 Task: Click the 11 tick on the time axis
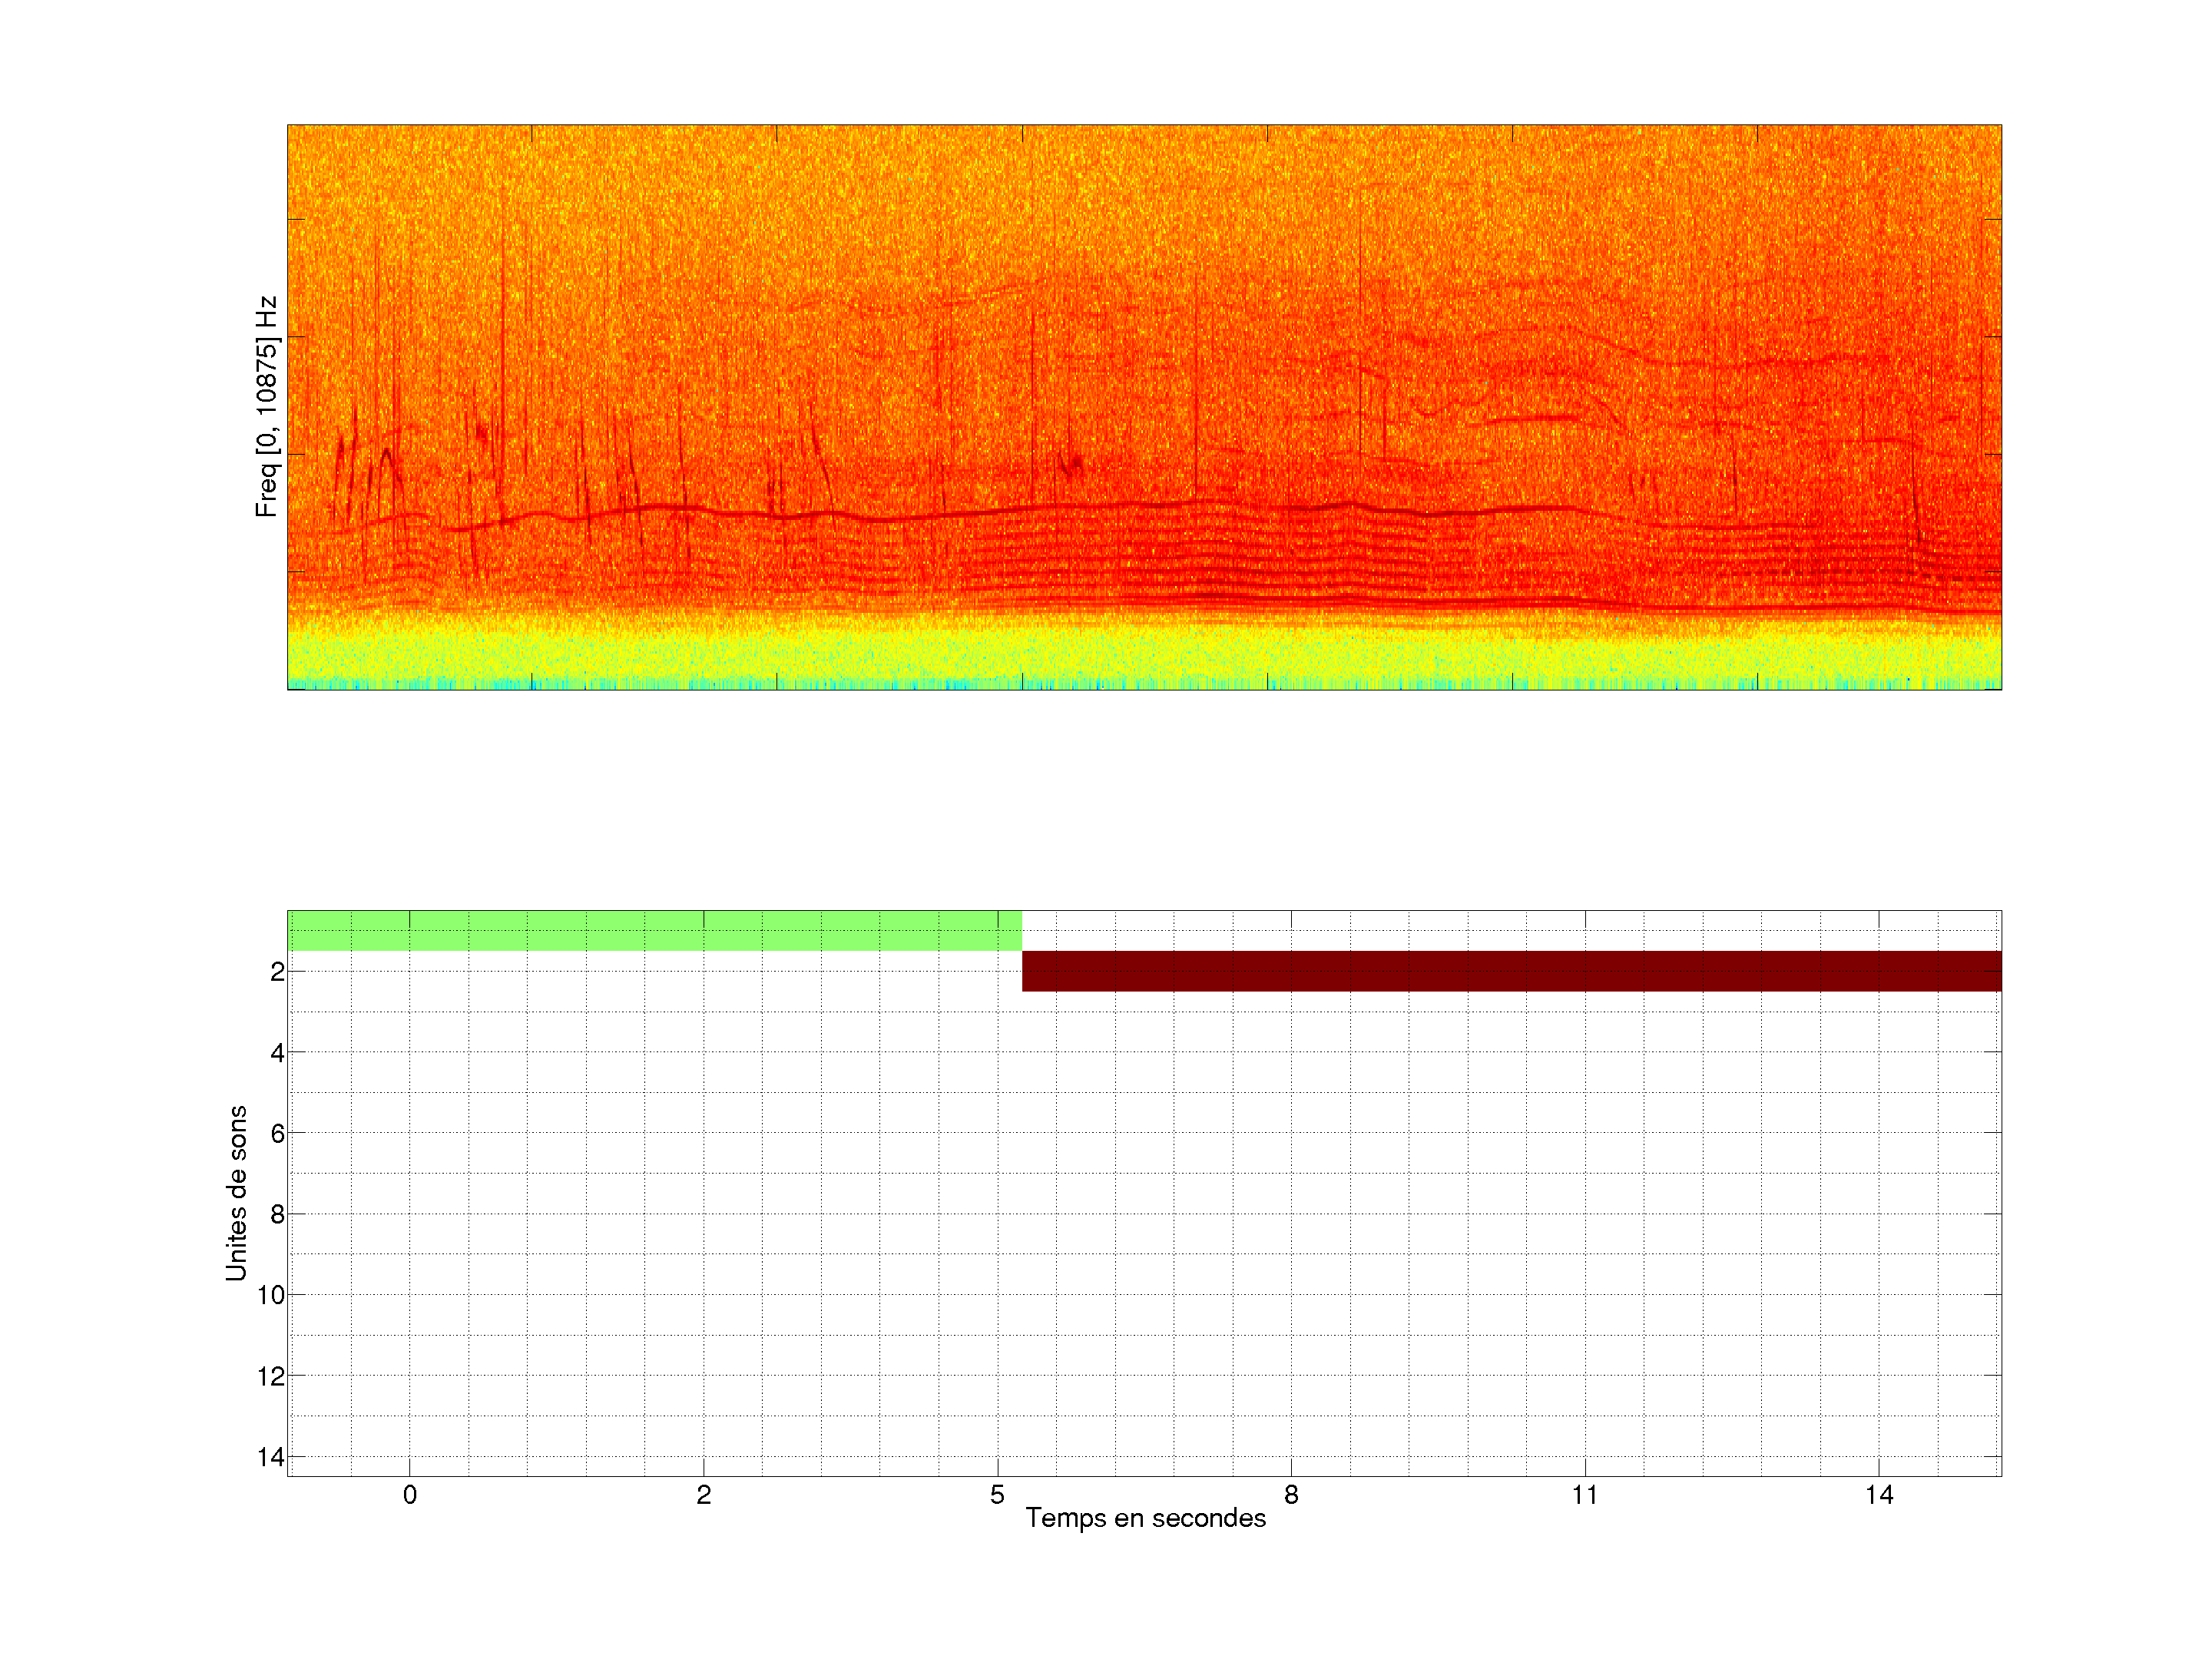[x=1585, y=1495]
